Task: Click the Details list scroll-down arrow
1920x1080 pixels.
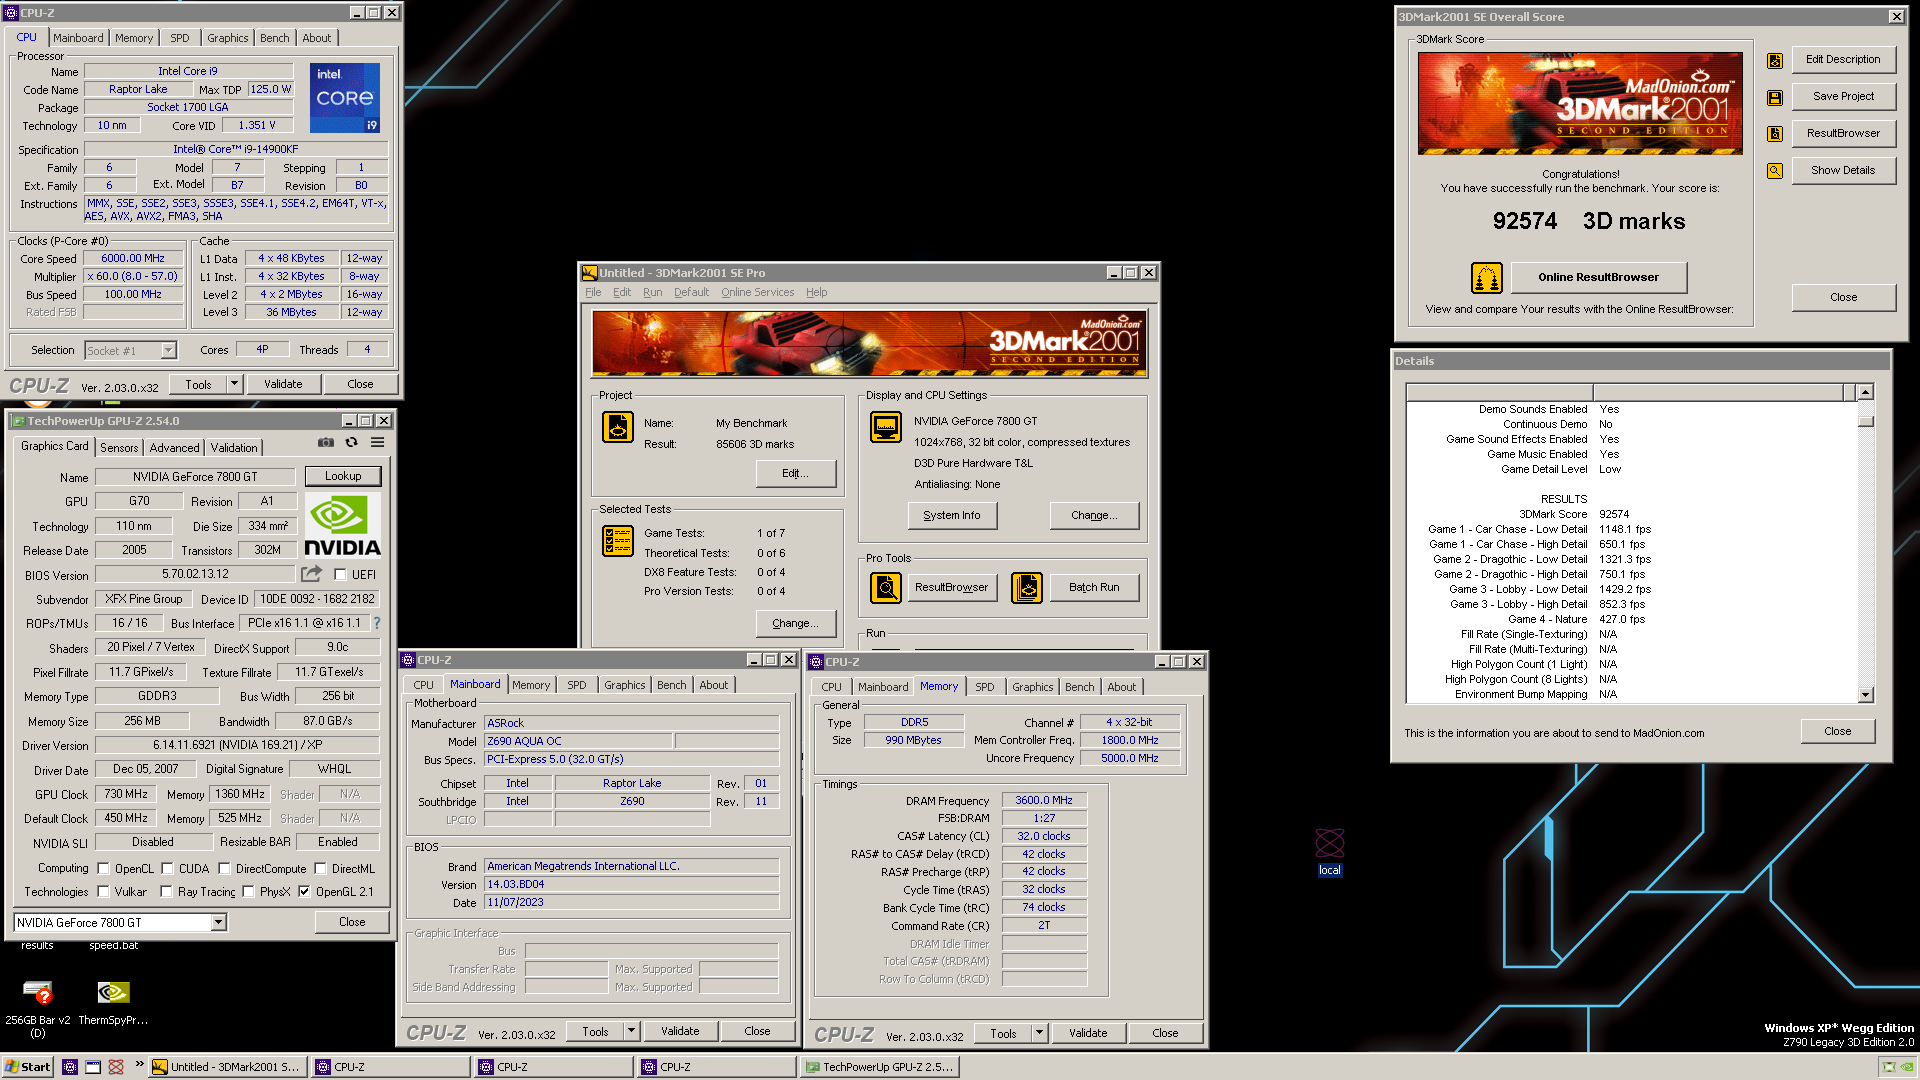Action: point(1865,695)
